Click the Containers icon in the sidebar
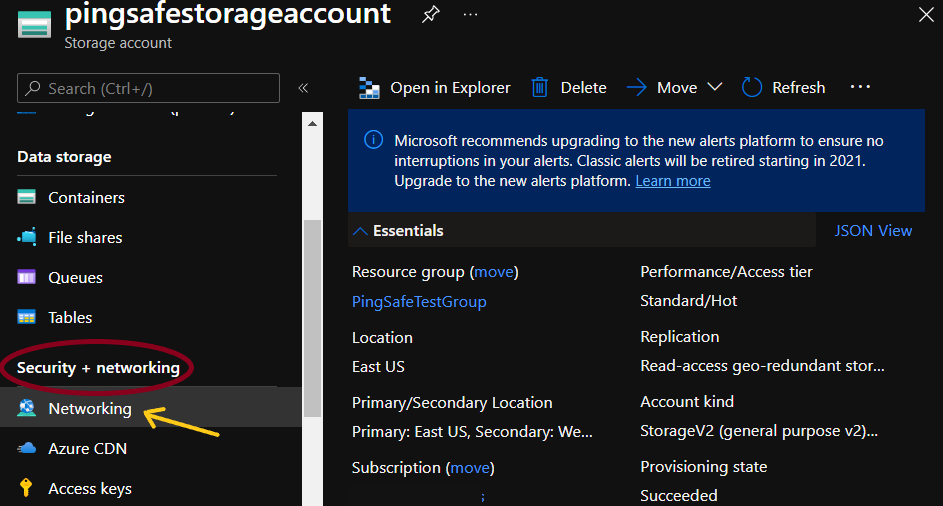 click(x=27, y=197)
